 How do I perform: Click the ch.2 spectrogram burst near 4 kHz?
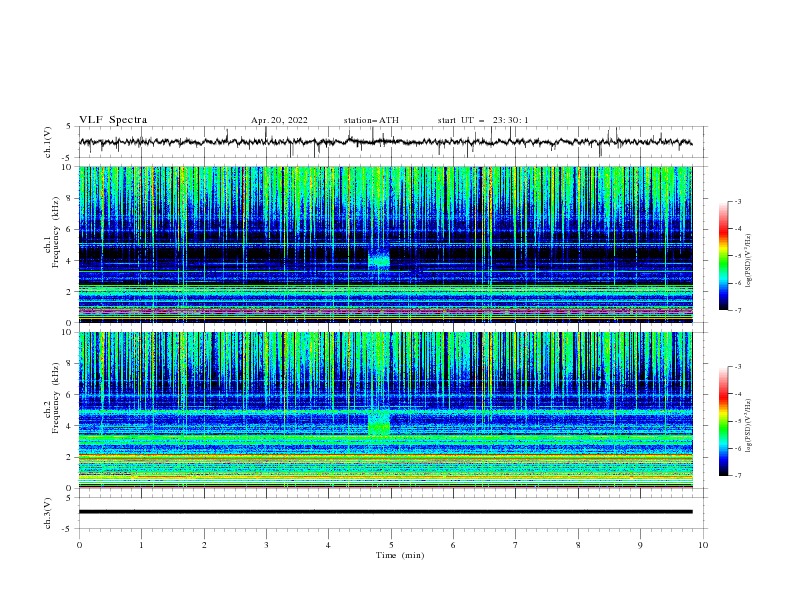pyautogui.click(x=379, y=423)
